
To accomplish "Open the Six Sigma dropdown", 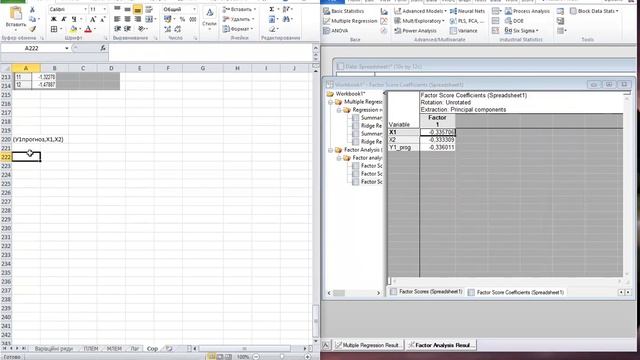I will (522, 31).
